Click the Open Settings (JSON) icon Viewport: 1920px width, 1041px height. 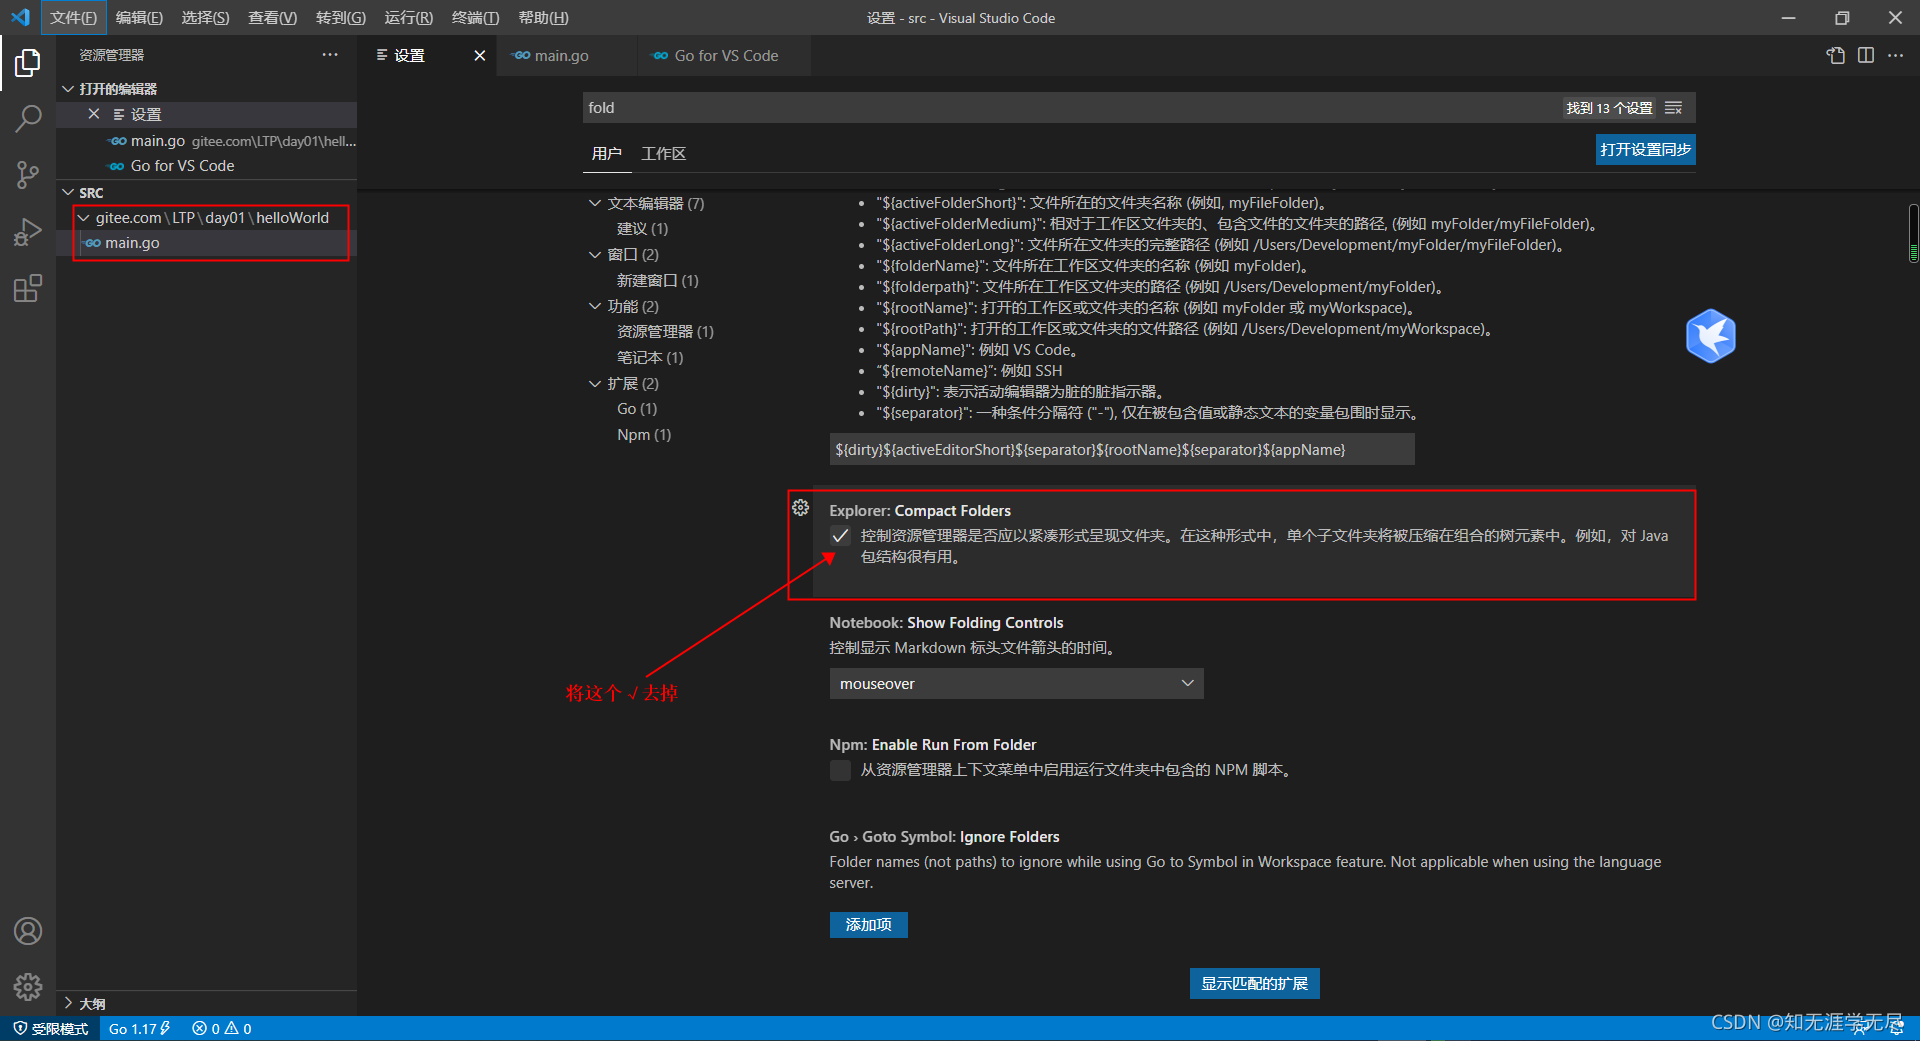(x=1836, y=56)
